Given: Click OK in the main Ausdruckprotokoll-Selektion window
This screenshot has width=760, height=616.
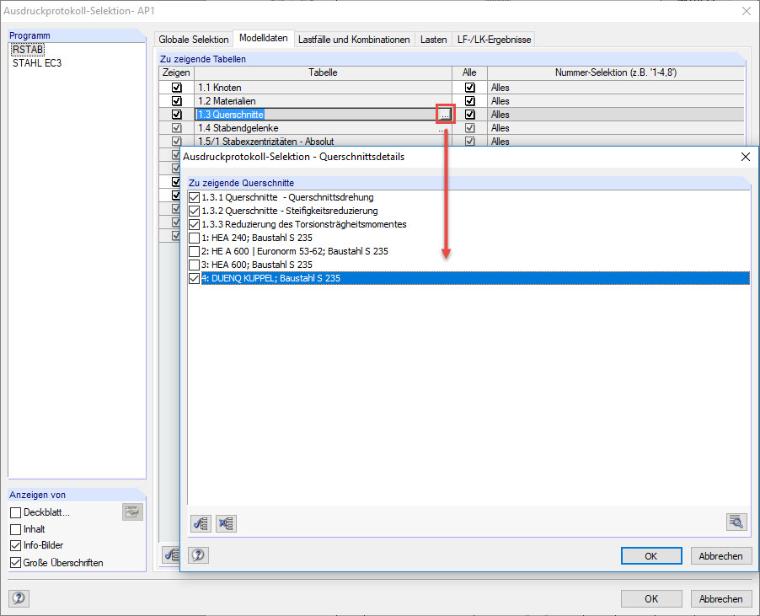Looking at the screenshot, I should point(651,599).
